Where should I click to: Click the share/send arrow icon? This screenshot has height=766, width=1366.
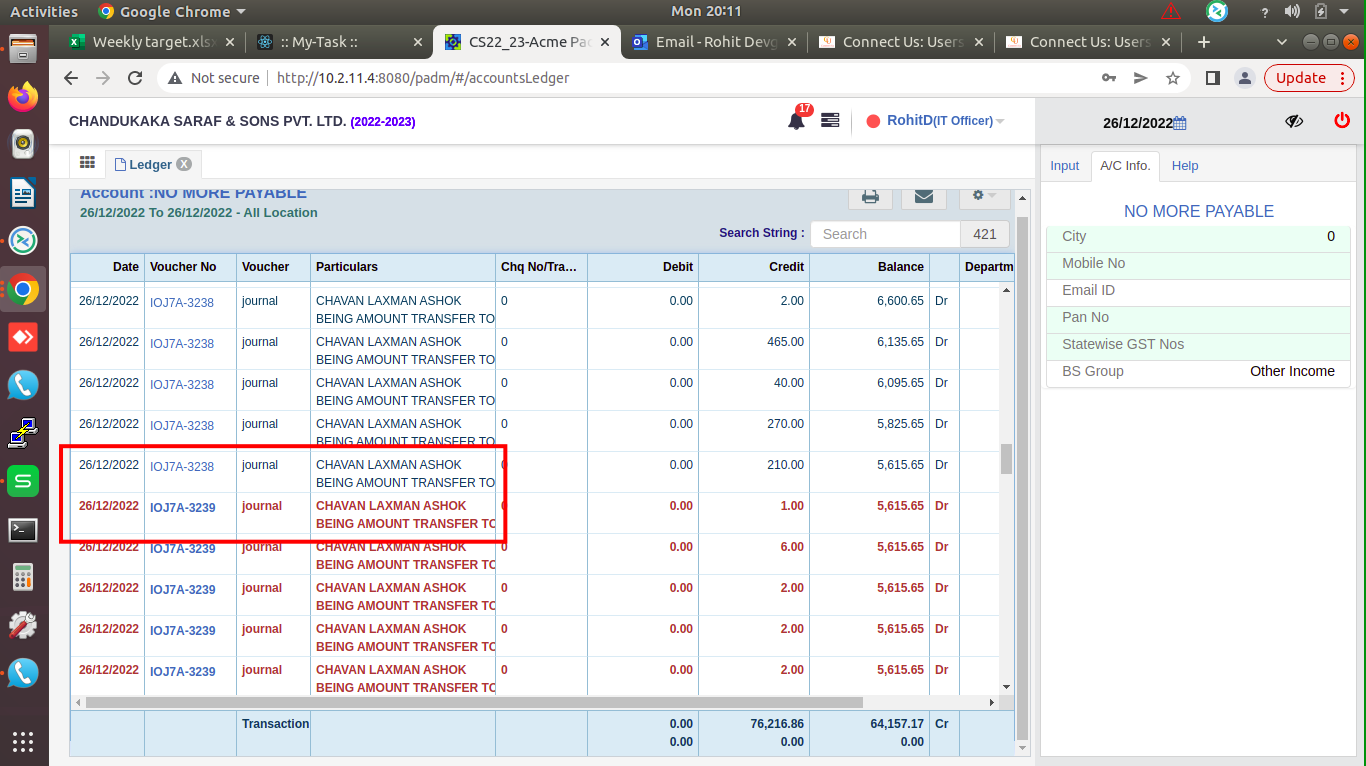point(1140,78)
